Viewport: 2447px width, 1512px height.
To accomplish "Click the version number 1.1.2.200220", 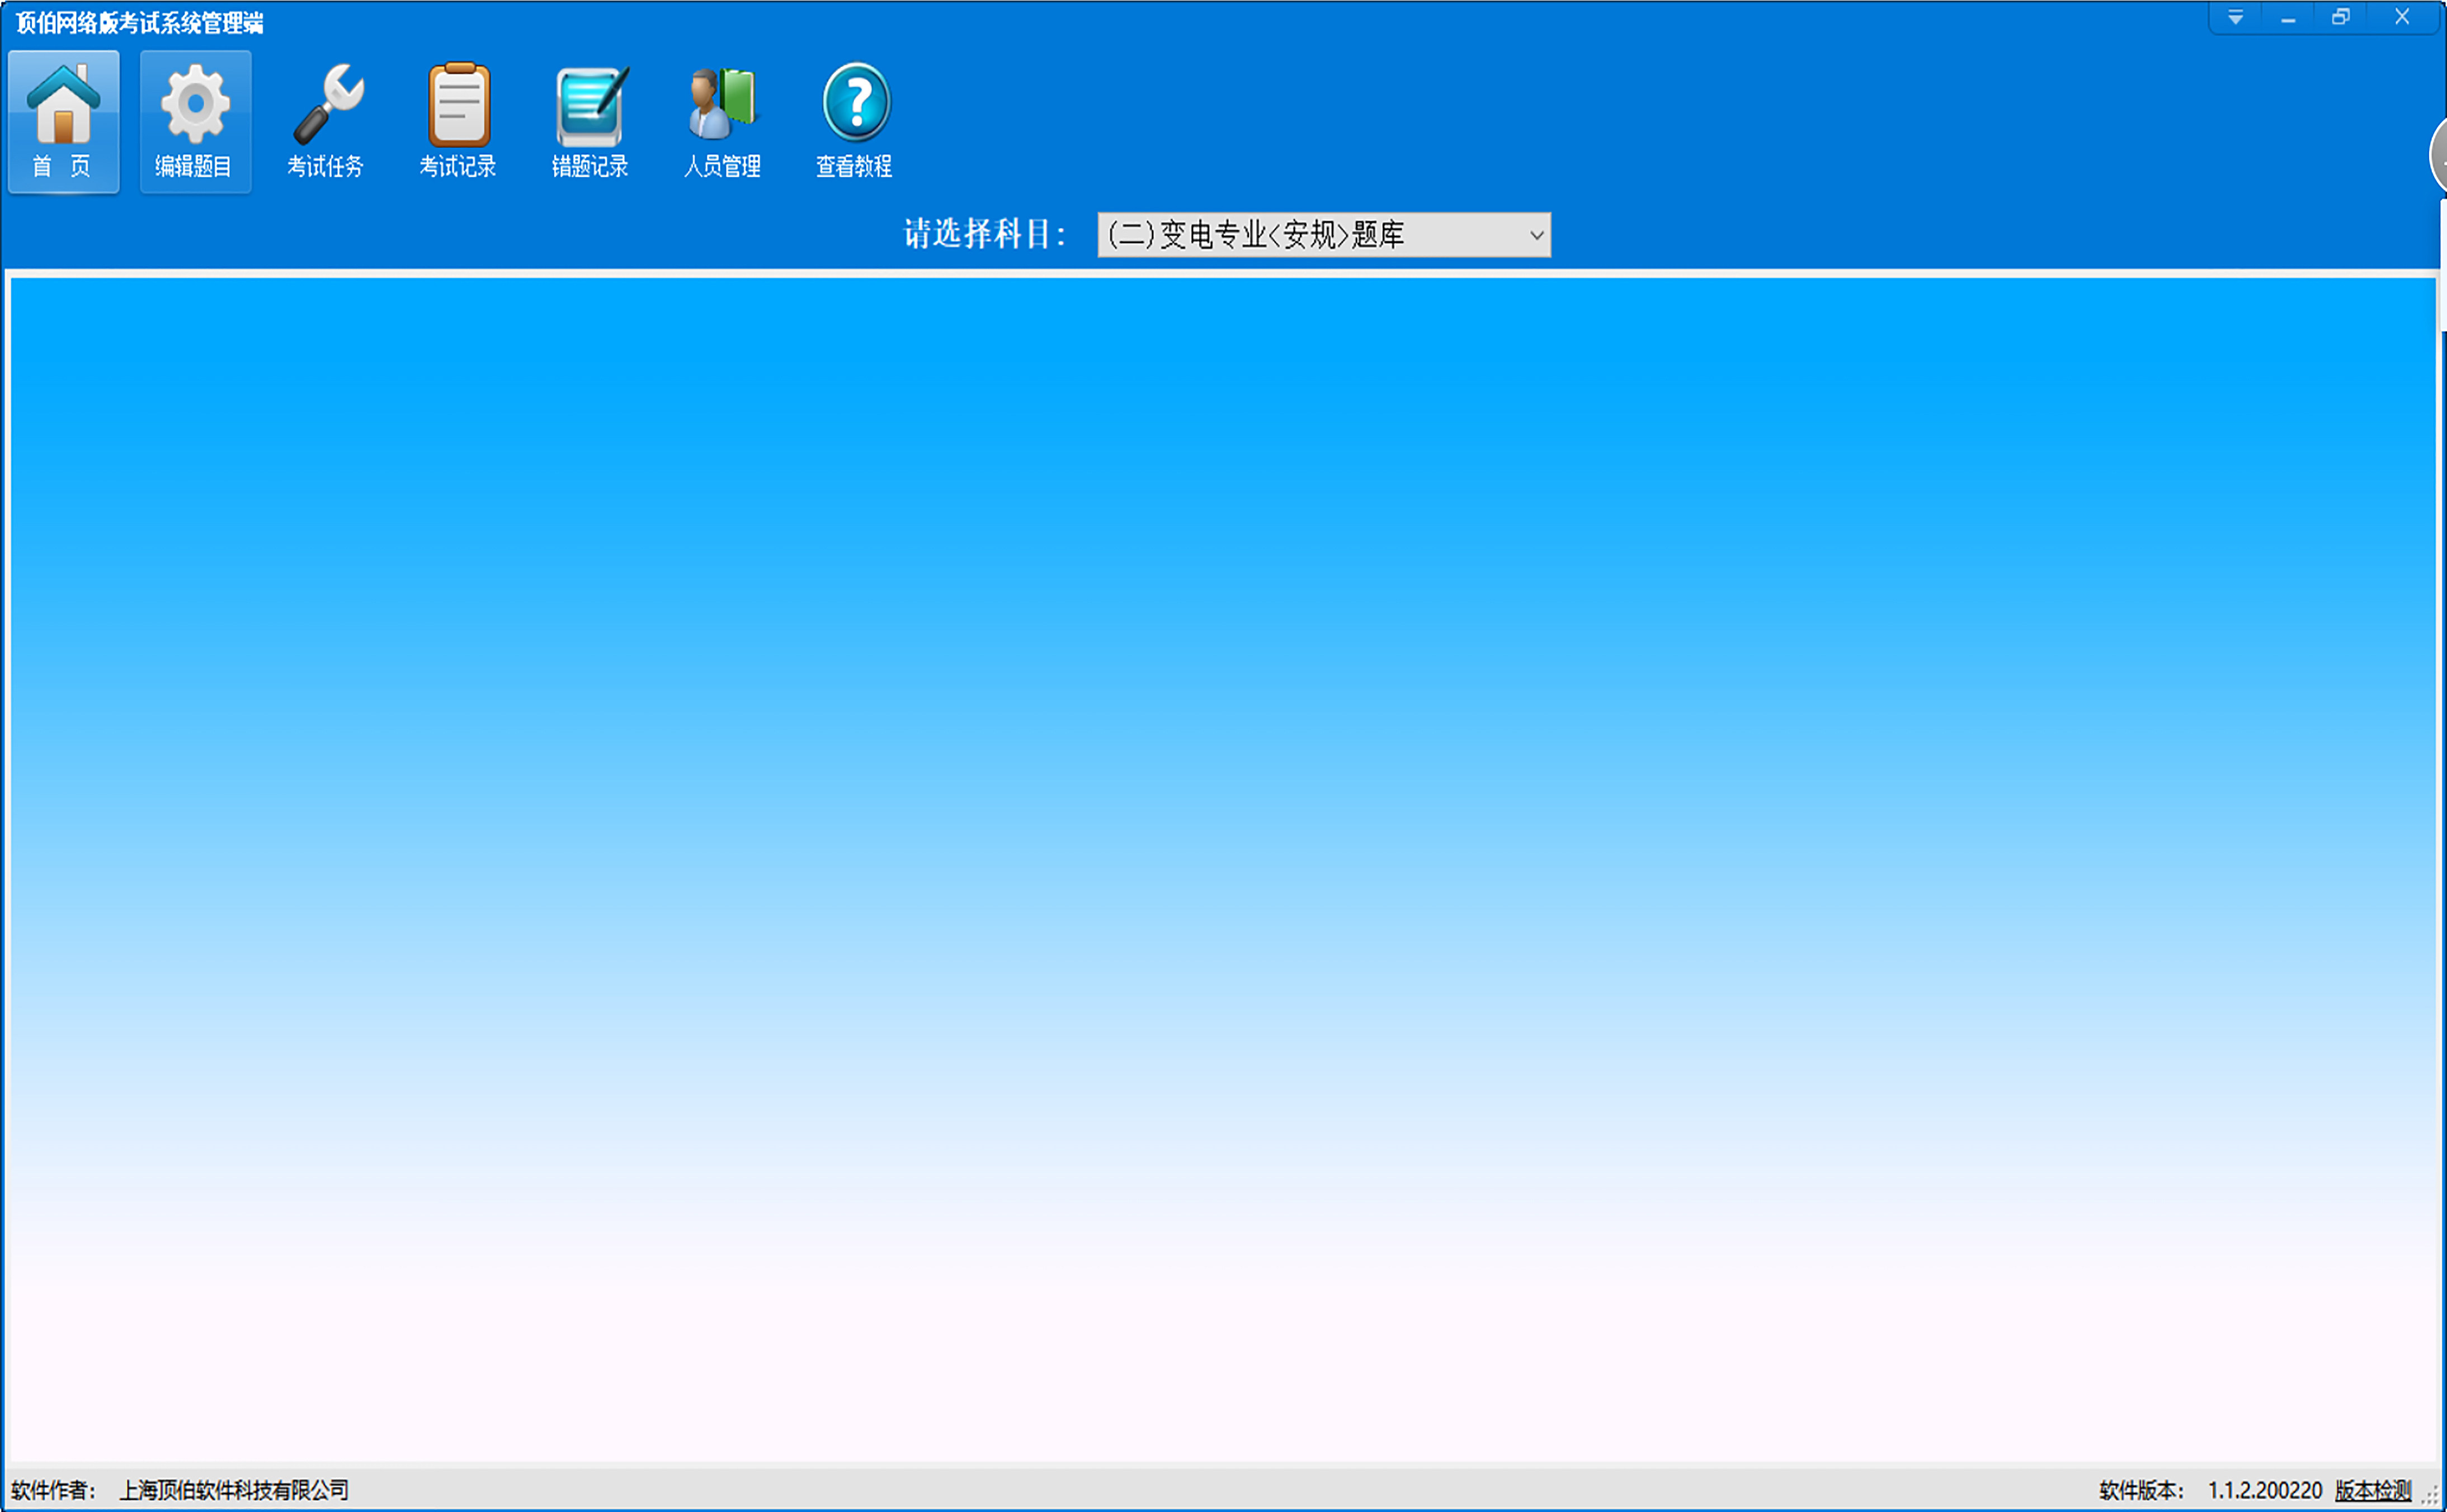I will click(2264, 1490).
